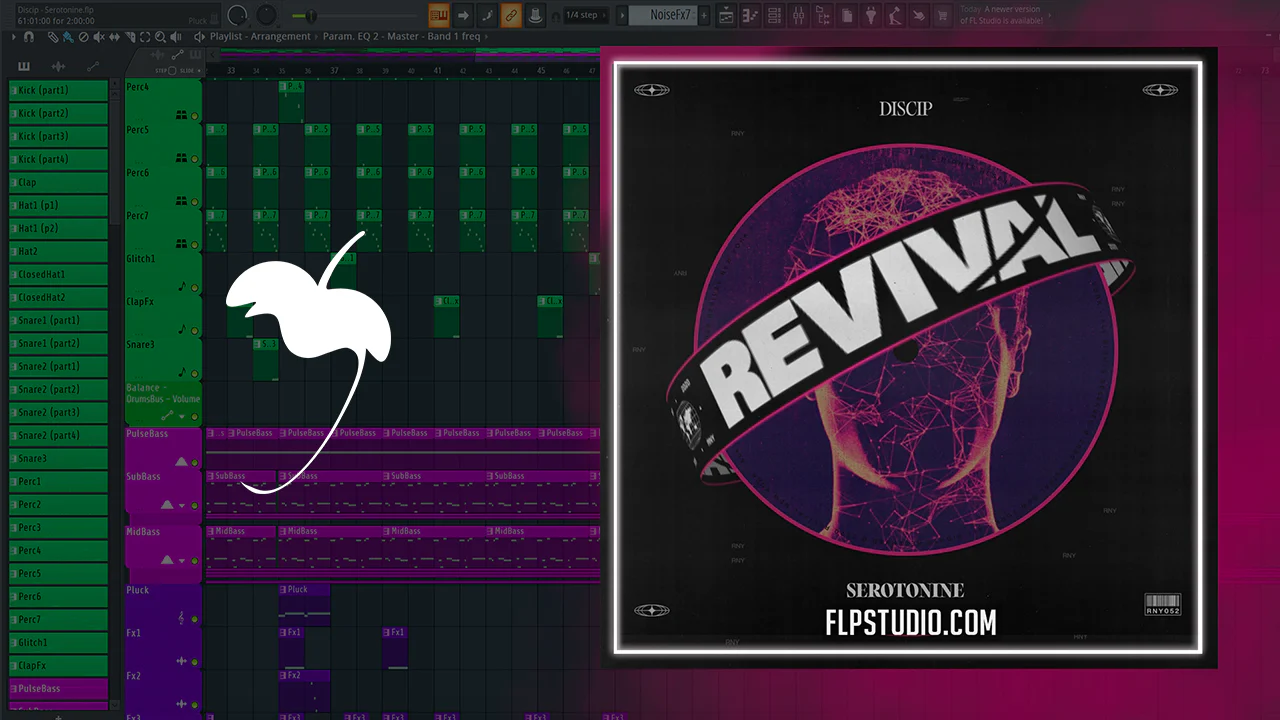The image size is (1280, 720).
Task: Select the Slip tool
Action: click(x=113, y=37)
